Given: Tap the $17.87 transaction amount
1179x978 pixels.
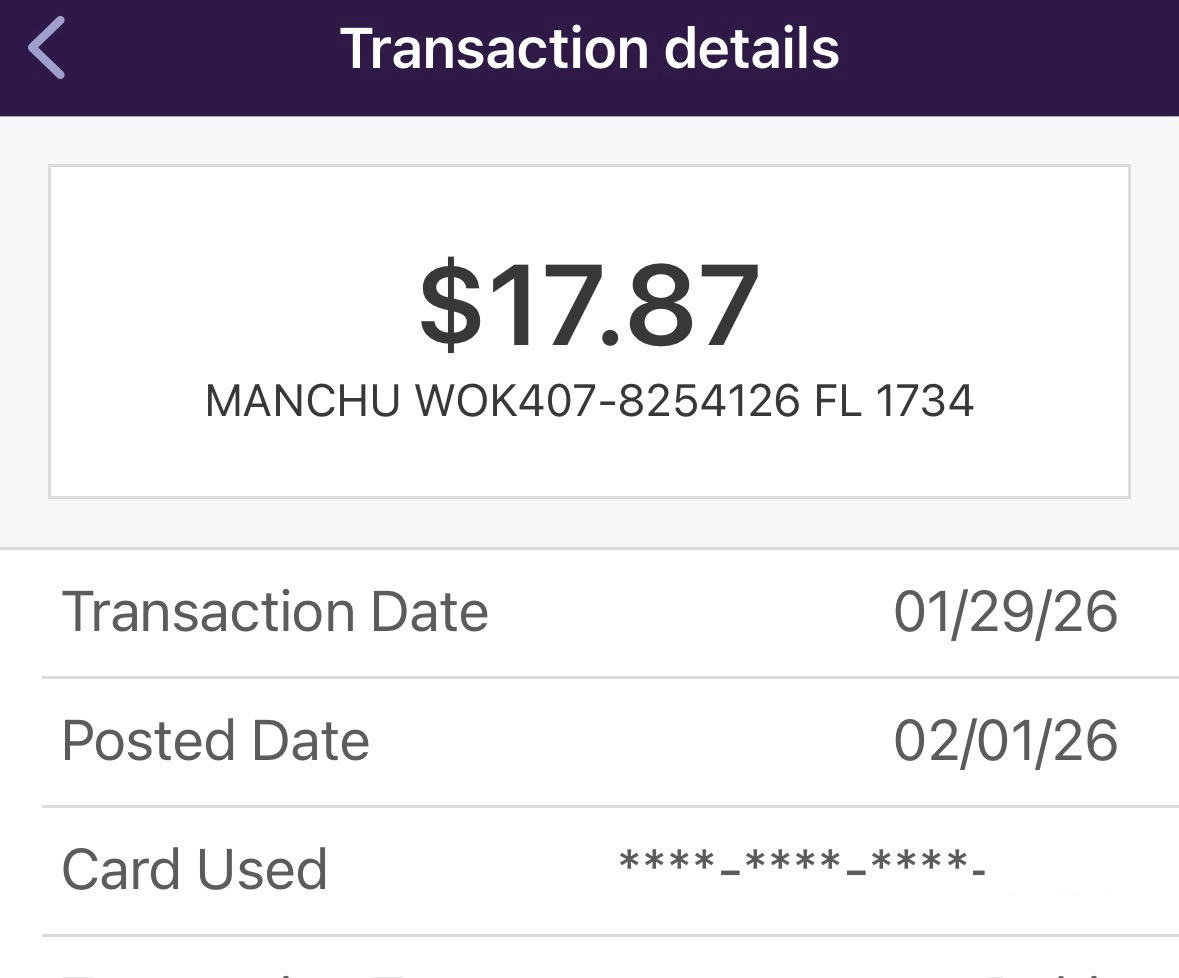Looking at the screenshot, I should tap(589, 306).
